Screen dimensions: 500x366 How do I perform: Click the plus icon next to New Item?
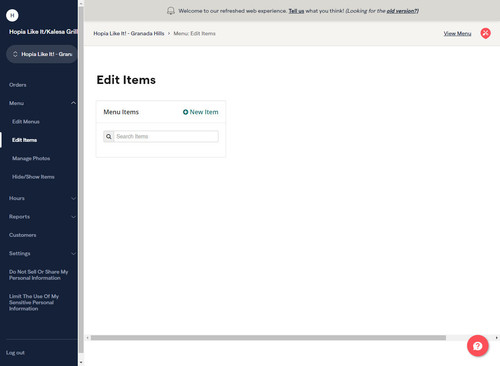click(x=186, y=112)
